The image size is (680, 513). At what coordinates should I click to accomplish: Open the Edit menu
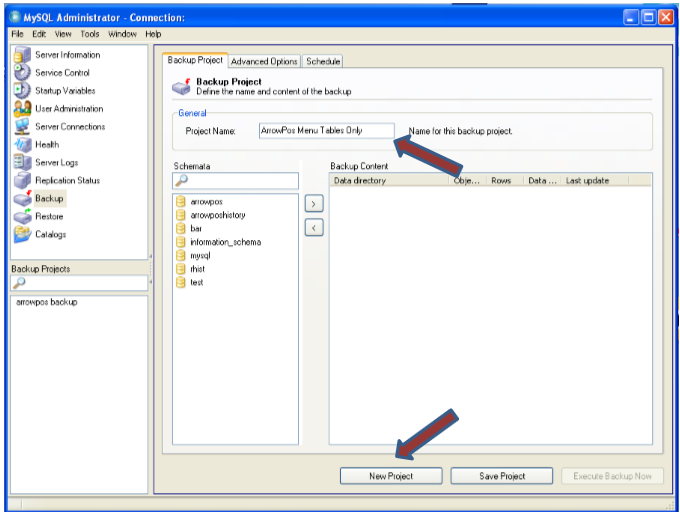coord(39,34)
